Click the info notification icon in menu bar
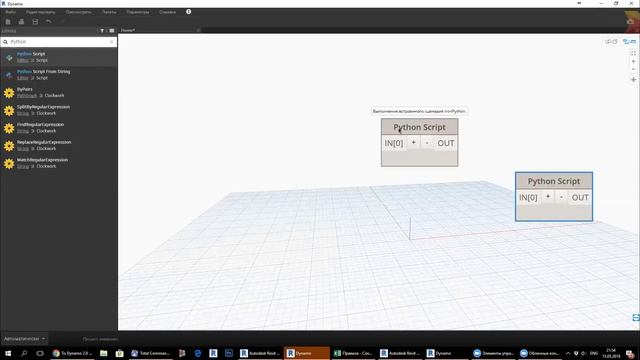 click(x=189, y=12)
